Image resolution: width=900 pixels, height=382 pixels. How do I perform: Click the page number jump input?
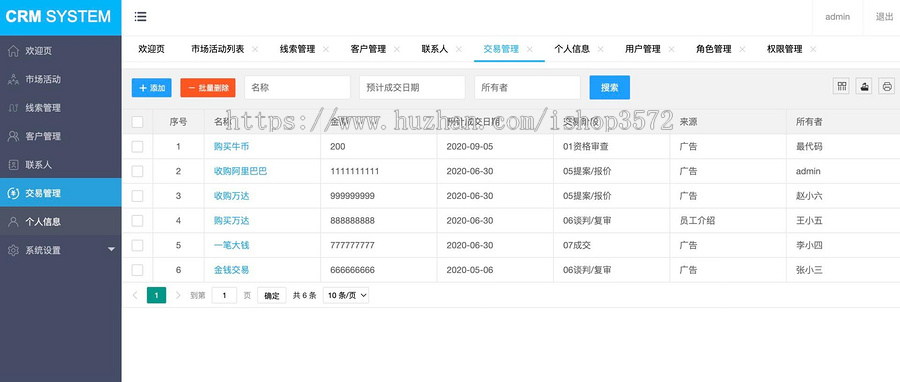(x=224, y=295)
